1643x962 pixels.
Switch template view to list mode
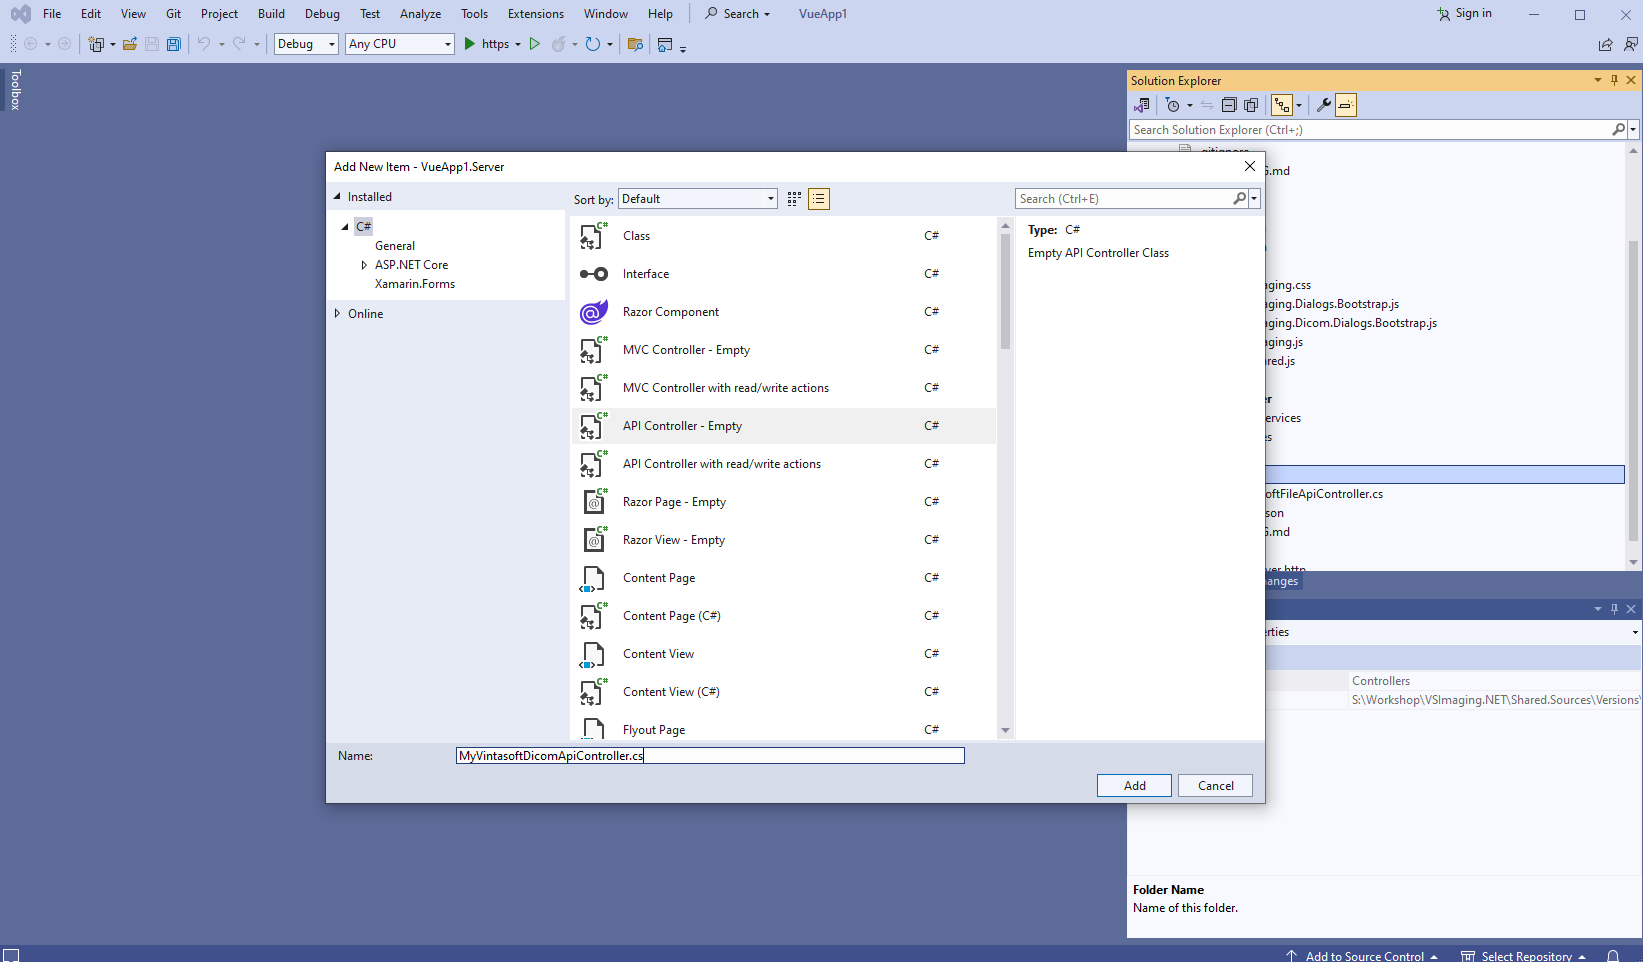pyautogui.click(x=819, y=199)
